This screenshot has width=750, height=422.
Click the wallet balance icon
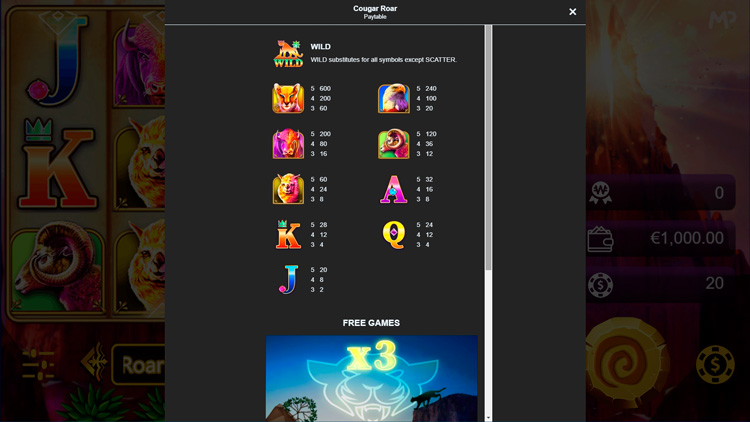pyautogui.click(x=600, y=239)
